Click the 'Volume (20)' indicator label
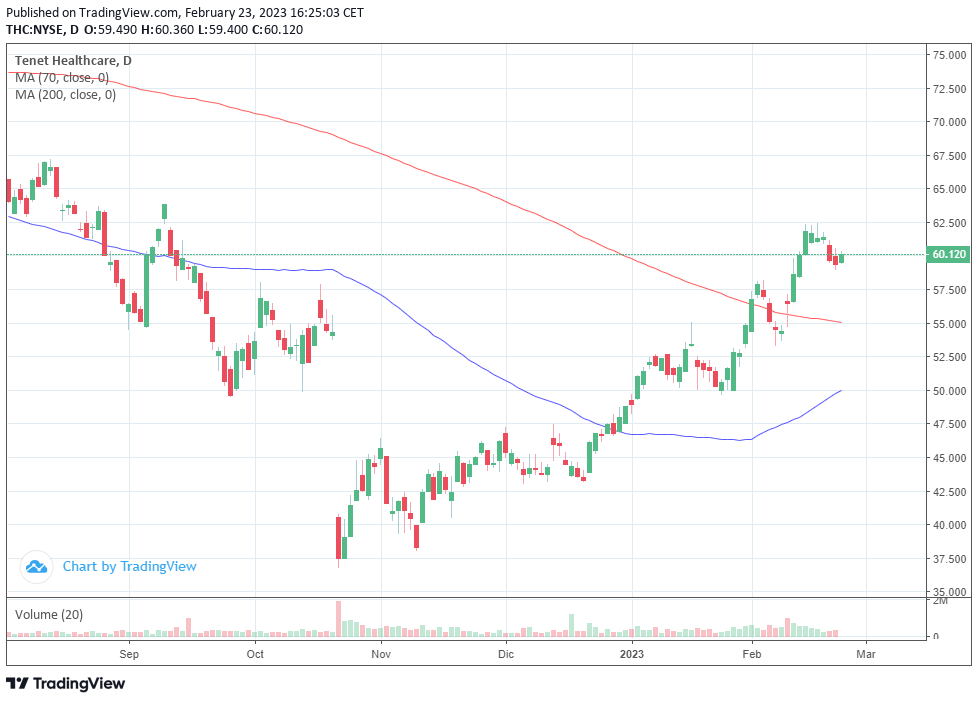This screenshot has width=978, height=702. click(49, 615)
